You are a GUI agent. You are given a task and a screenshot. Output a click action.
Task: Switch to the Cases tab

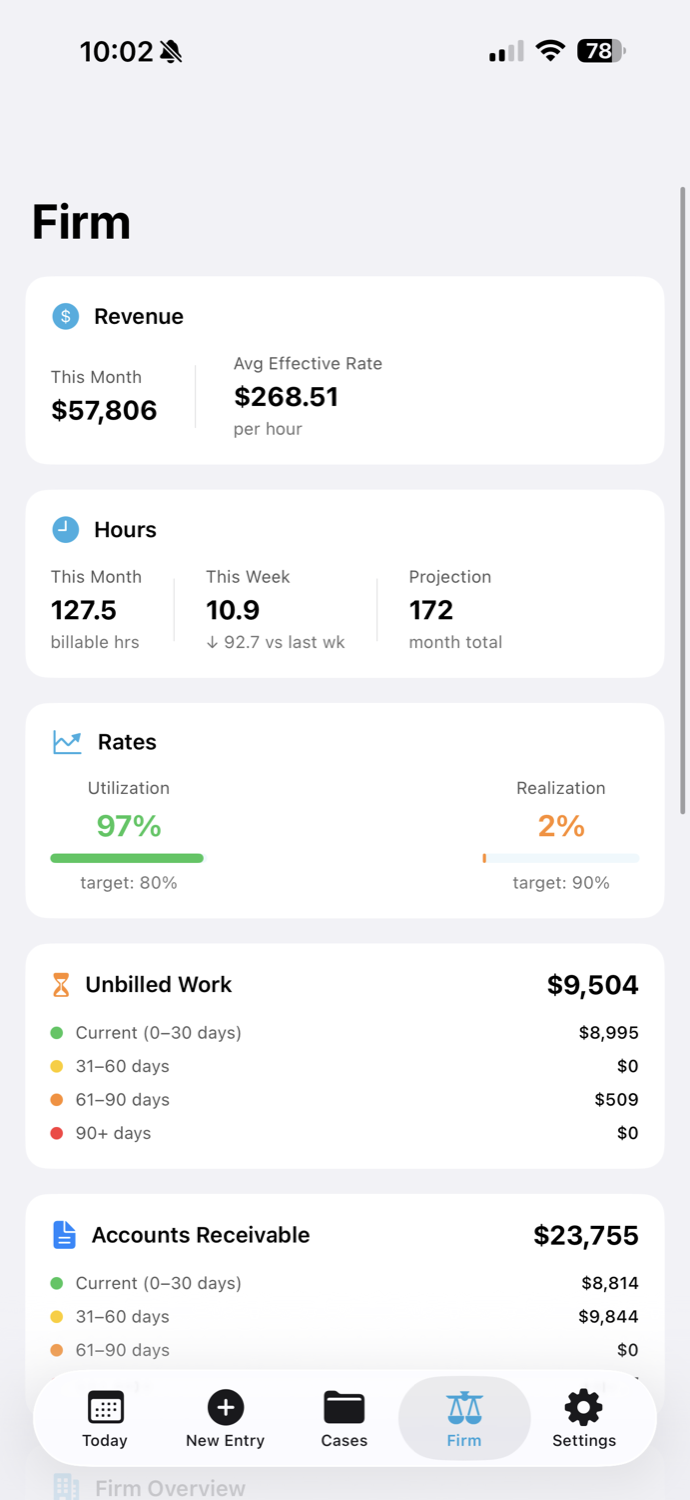344,1419
